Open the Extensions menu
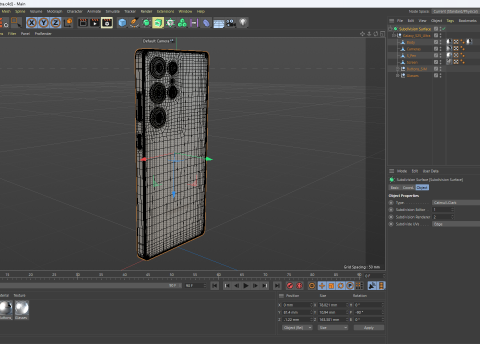Image resolution: width=480 pixels, height=360 pixels. tap(165, 11)
